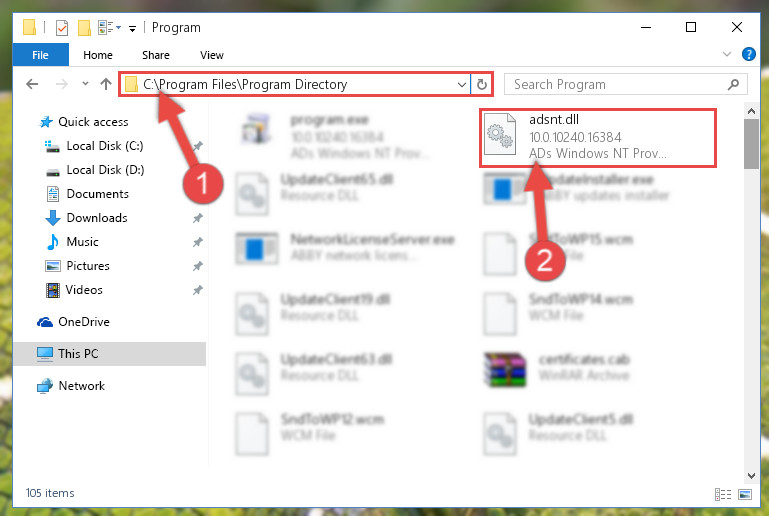
Task: Toggle the pin next to Music
Action: [198, 242]
